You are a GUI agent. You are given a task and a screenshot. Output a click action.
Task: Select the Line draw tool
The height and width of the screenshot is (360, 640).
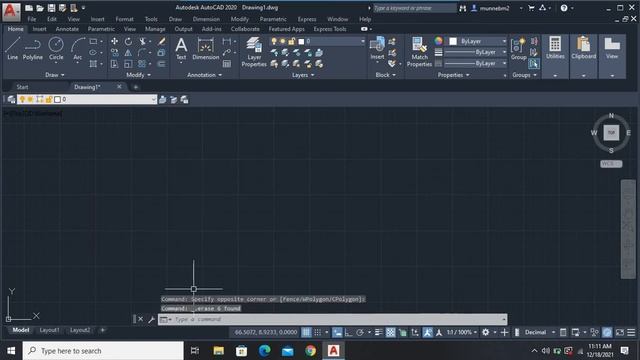[13, 49]
